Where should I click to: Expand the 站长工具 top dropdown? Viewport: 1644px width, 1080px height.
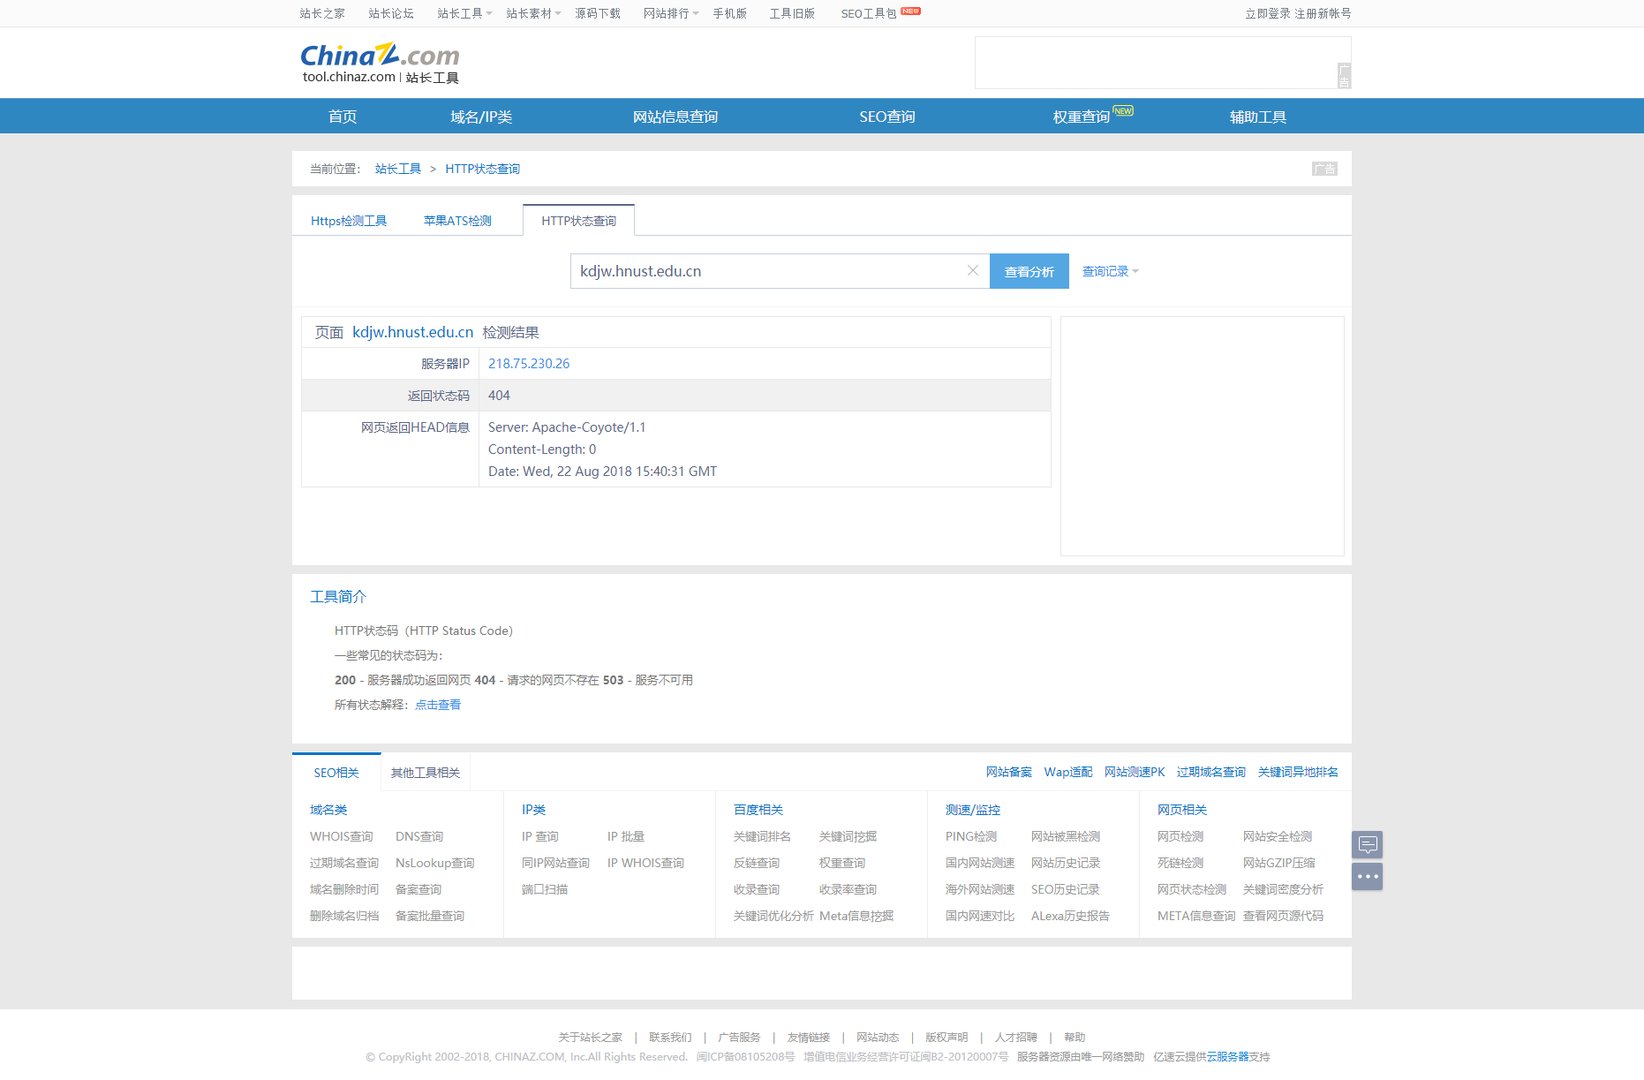tap(464, 14)
